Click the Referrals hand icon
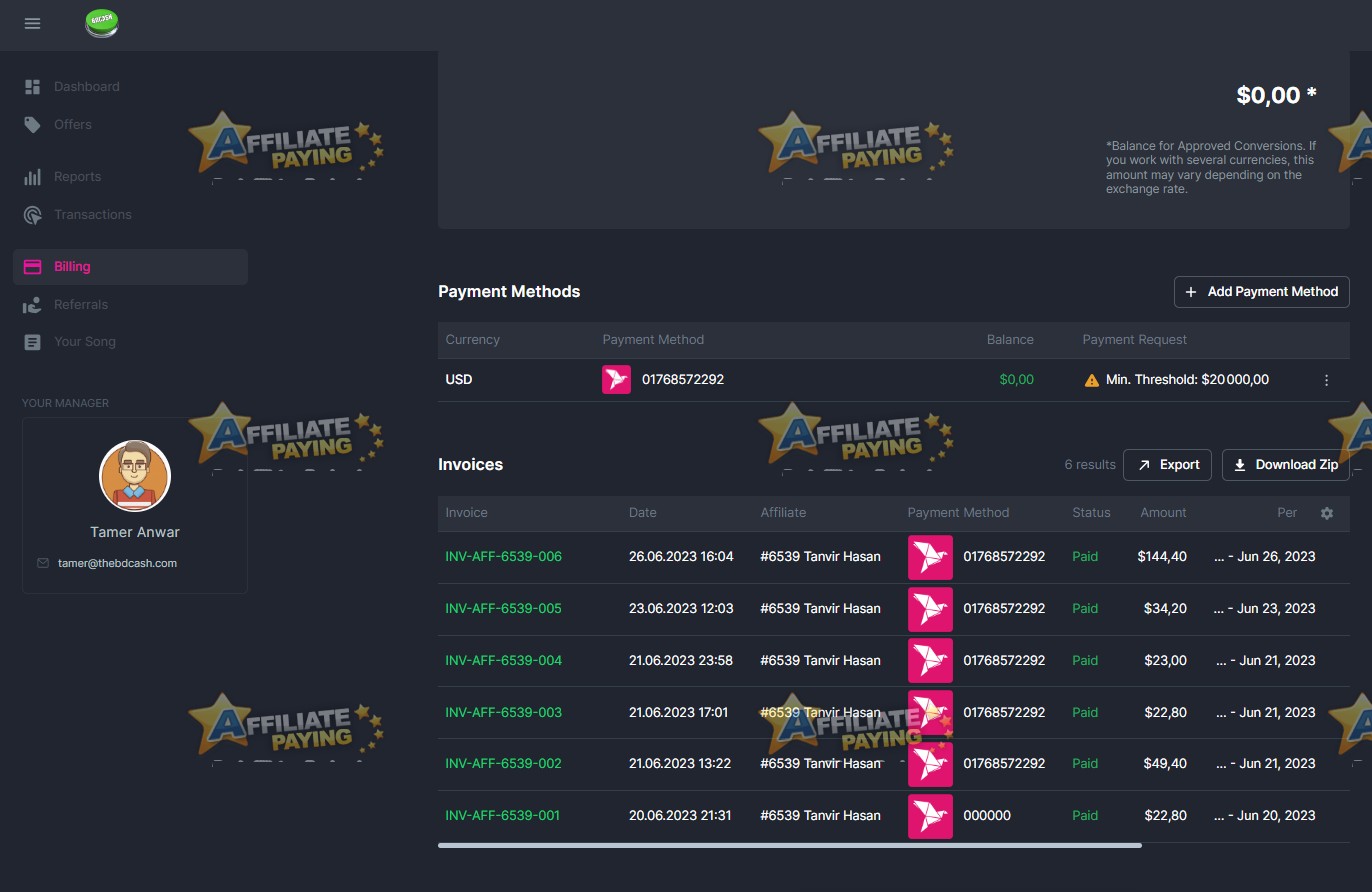Screen dimensions: 1372x892 click(x=32, y=305)
